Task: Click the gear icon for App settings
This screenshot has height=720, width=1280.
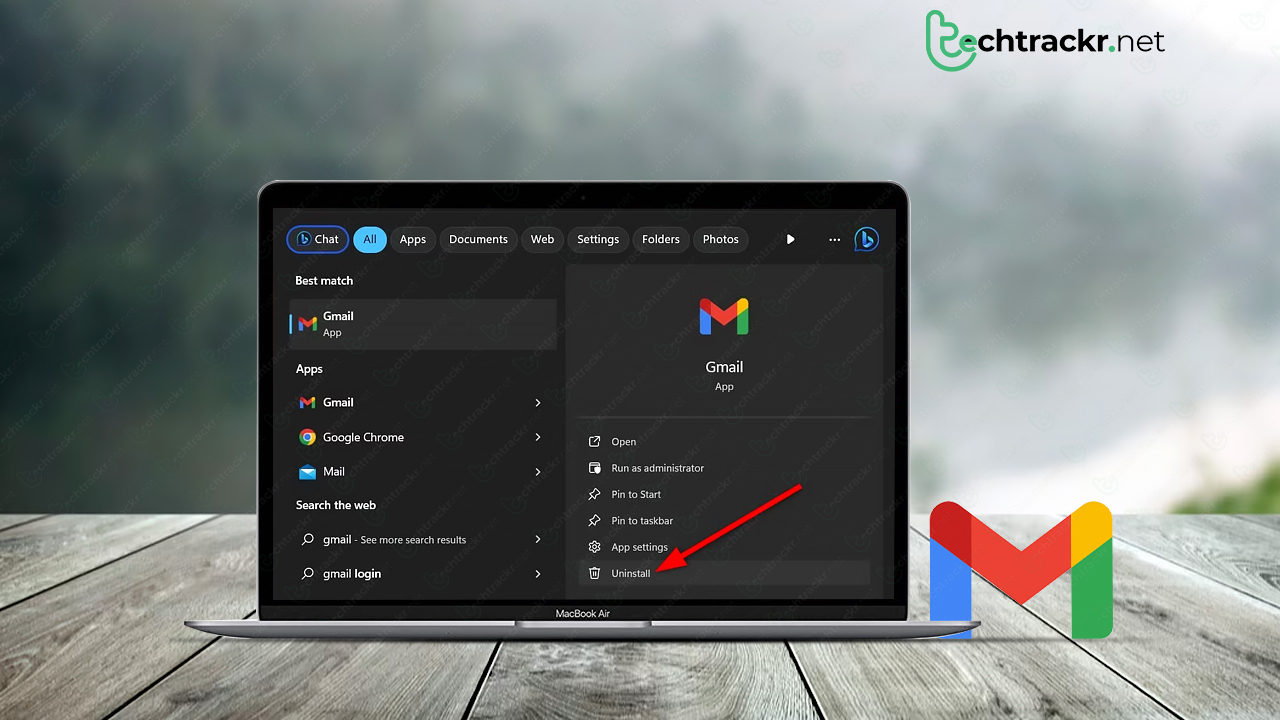Action: click(x=594, y=547)
